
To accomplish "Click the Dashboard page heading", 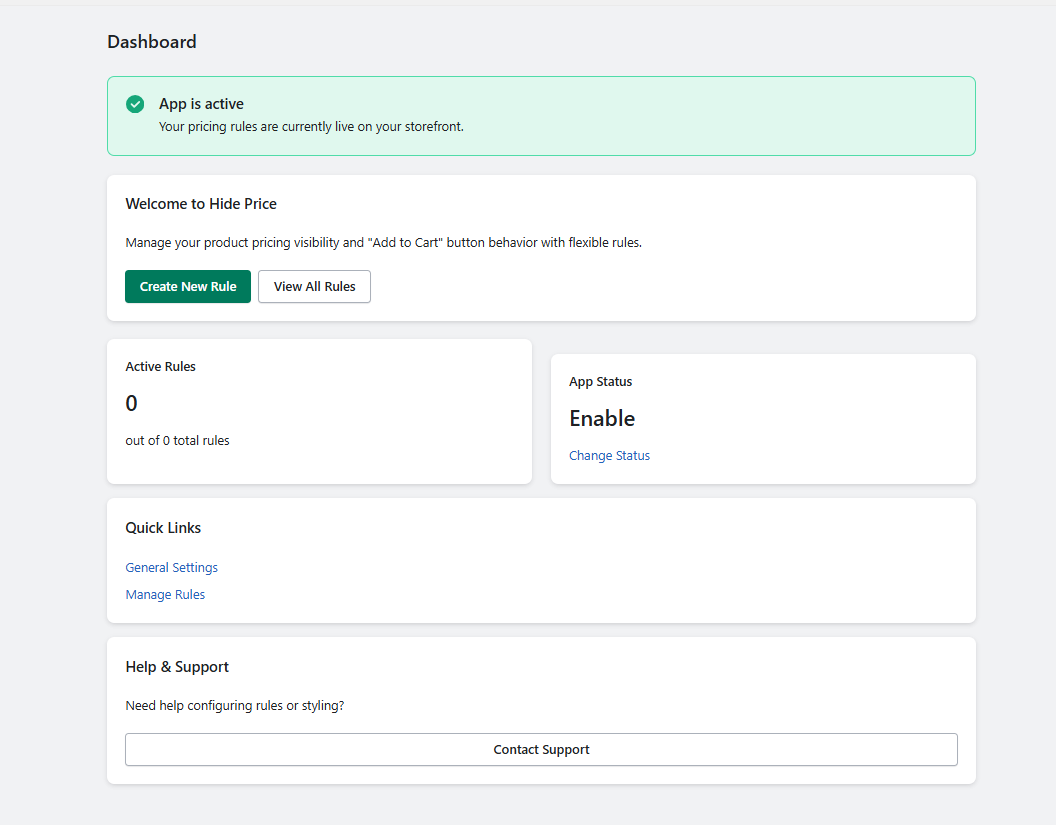I will point(152,42).
